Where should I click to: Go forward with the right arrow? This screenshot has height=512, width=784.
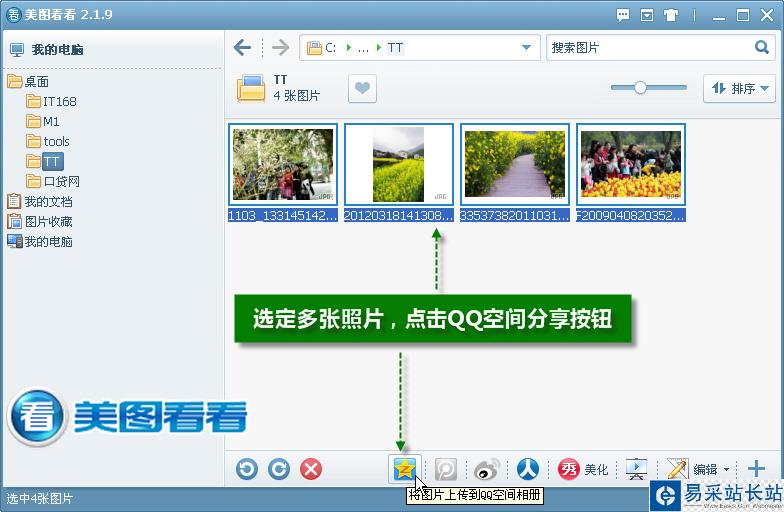(x=280, y=48)
